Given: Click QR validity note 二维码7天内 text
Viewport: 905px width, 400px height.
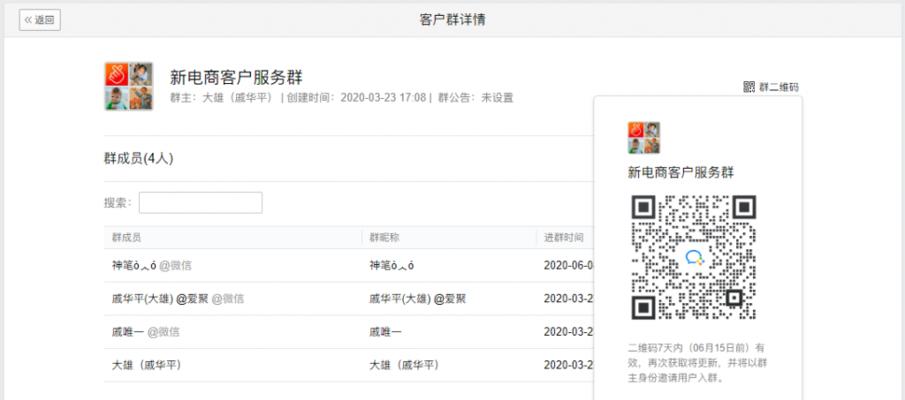Looking at the screenshot, I should (x=697, y=363).
